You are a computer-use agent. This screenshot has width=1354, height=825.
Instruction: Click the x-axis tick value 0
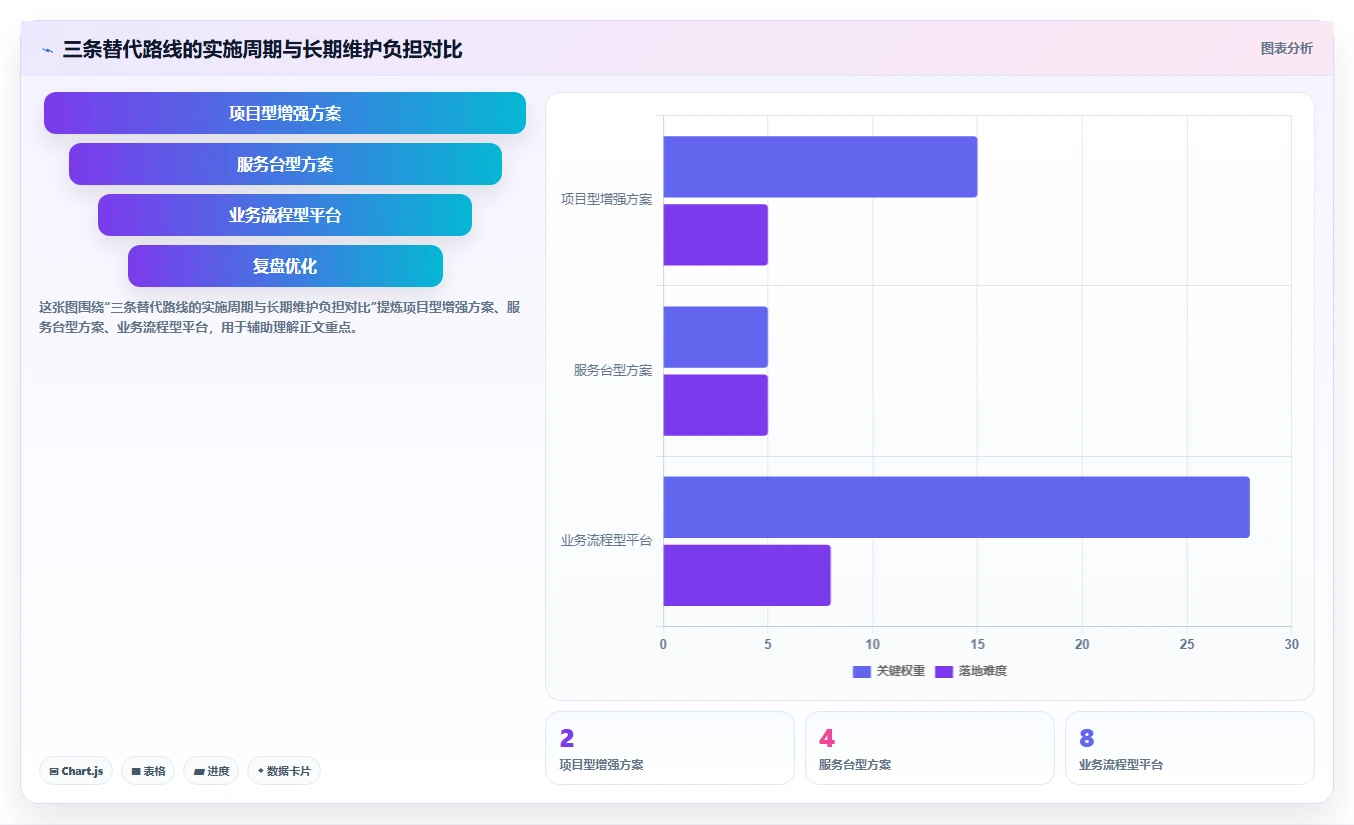663,645
